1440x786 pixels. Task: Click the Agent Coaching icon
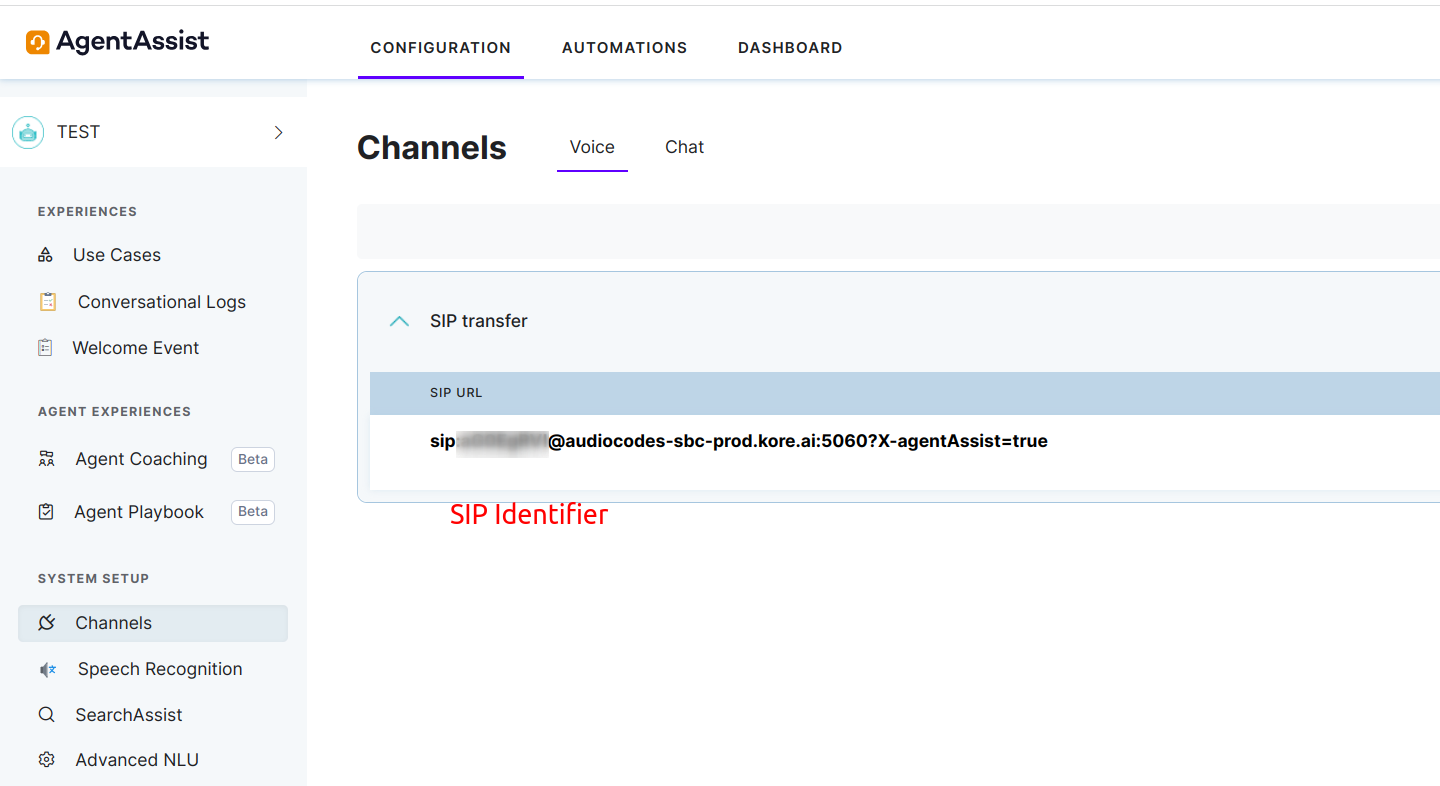pos(47,459)
